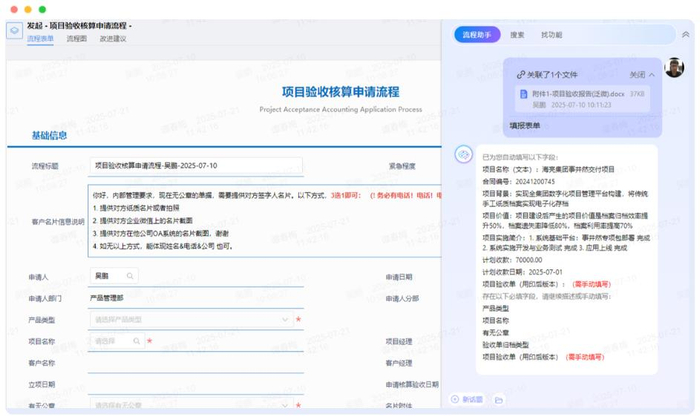Collapse assistant panel with double-chevron icon
Viewport: 700px width, 417px height.
[685, 34]
